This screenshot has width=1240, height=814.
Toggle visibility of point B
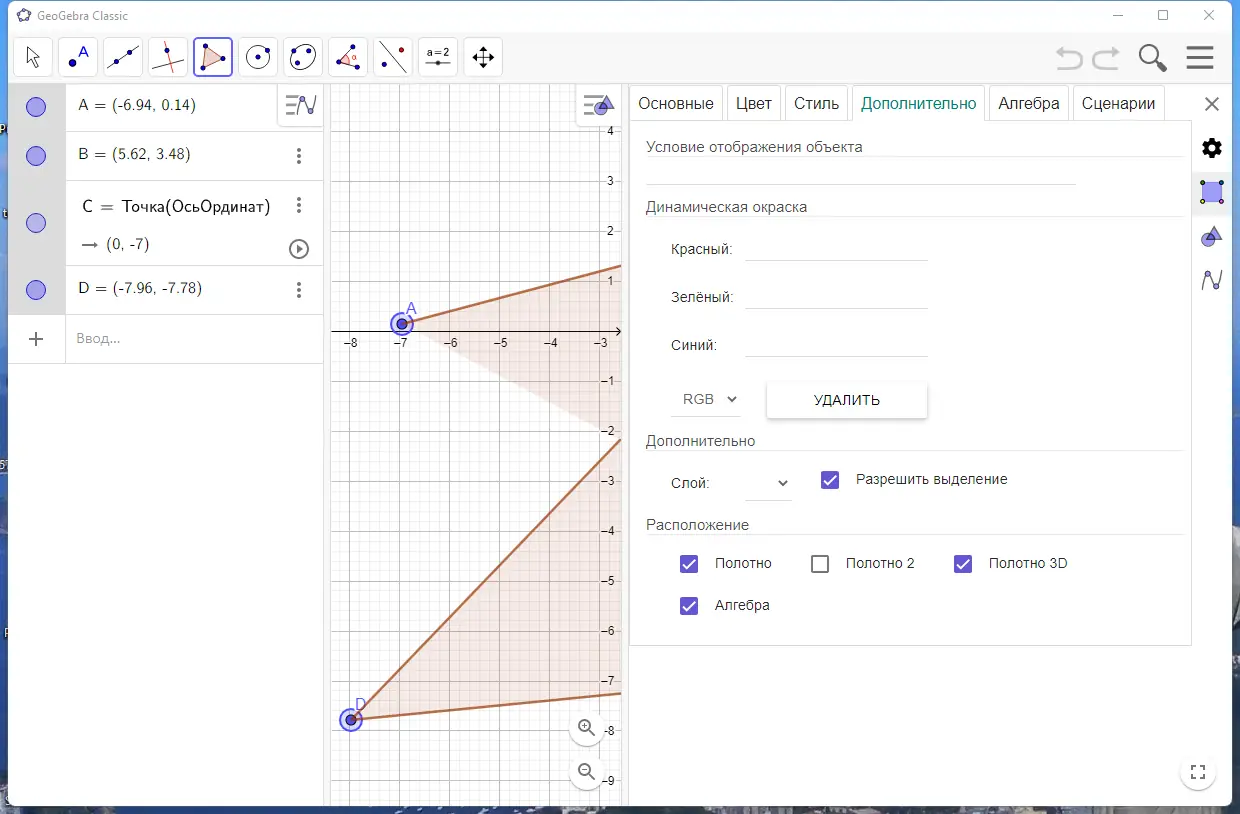pos(36,156)
